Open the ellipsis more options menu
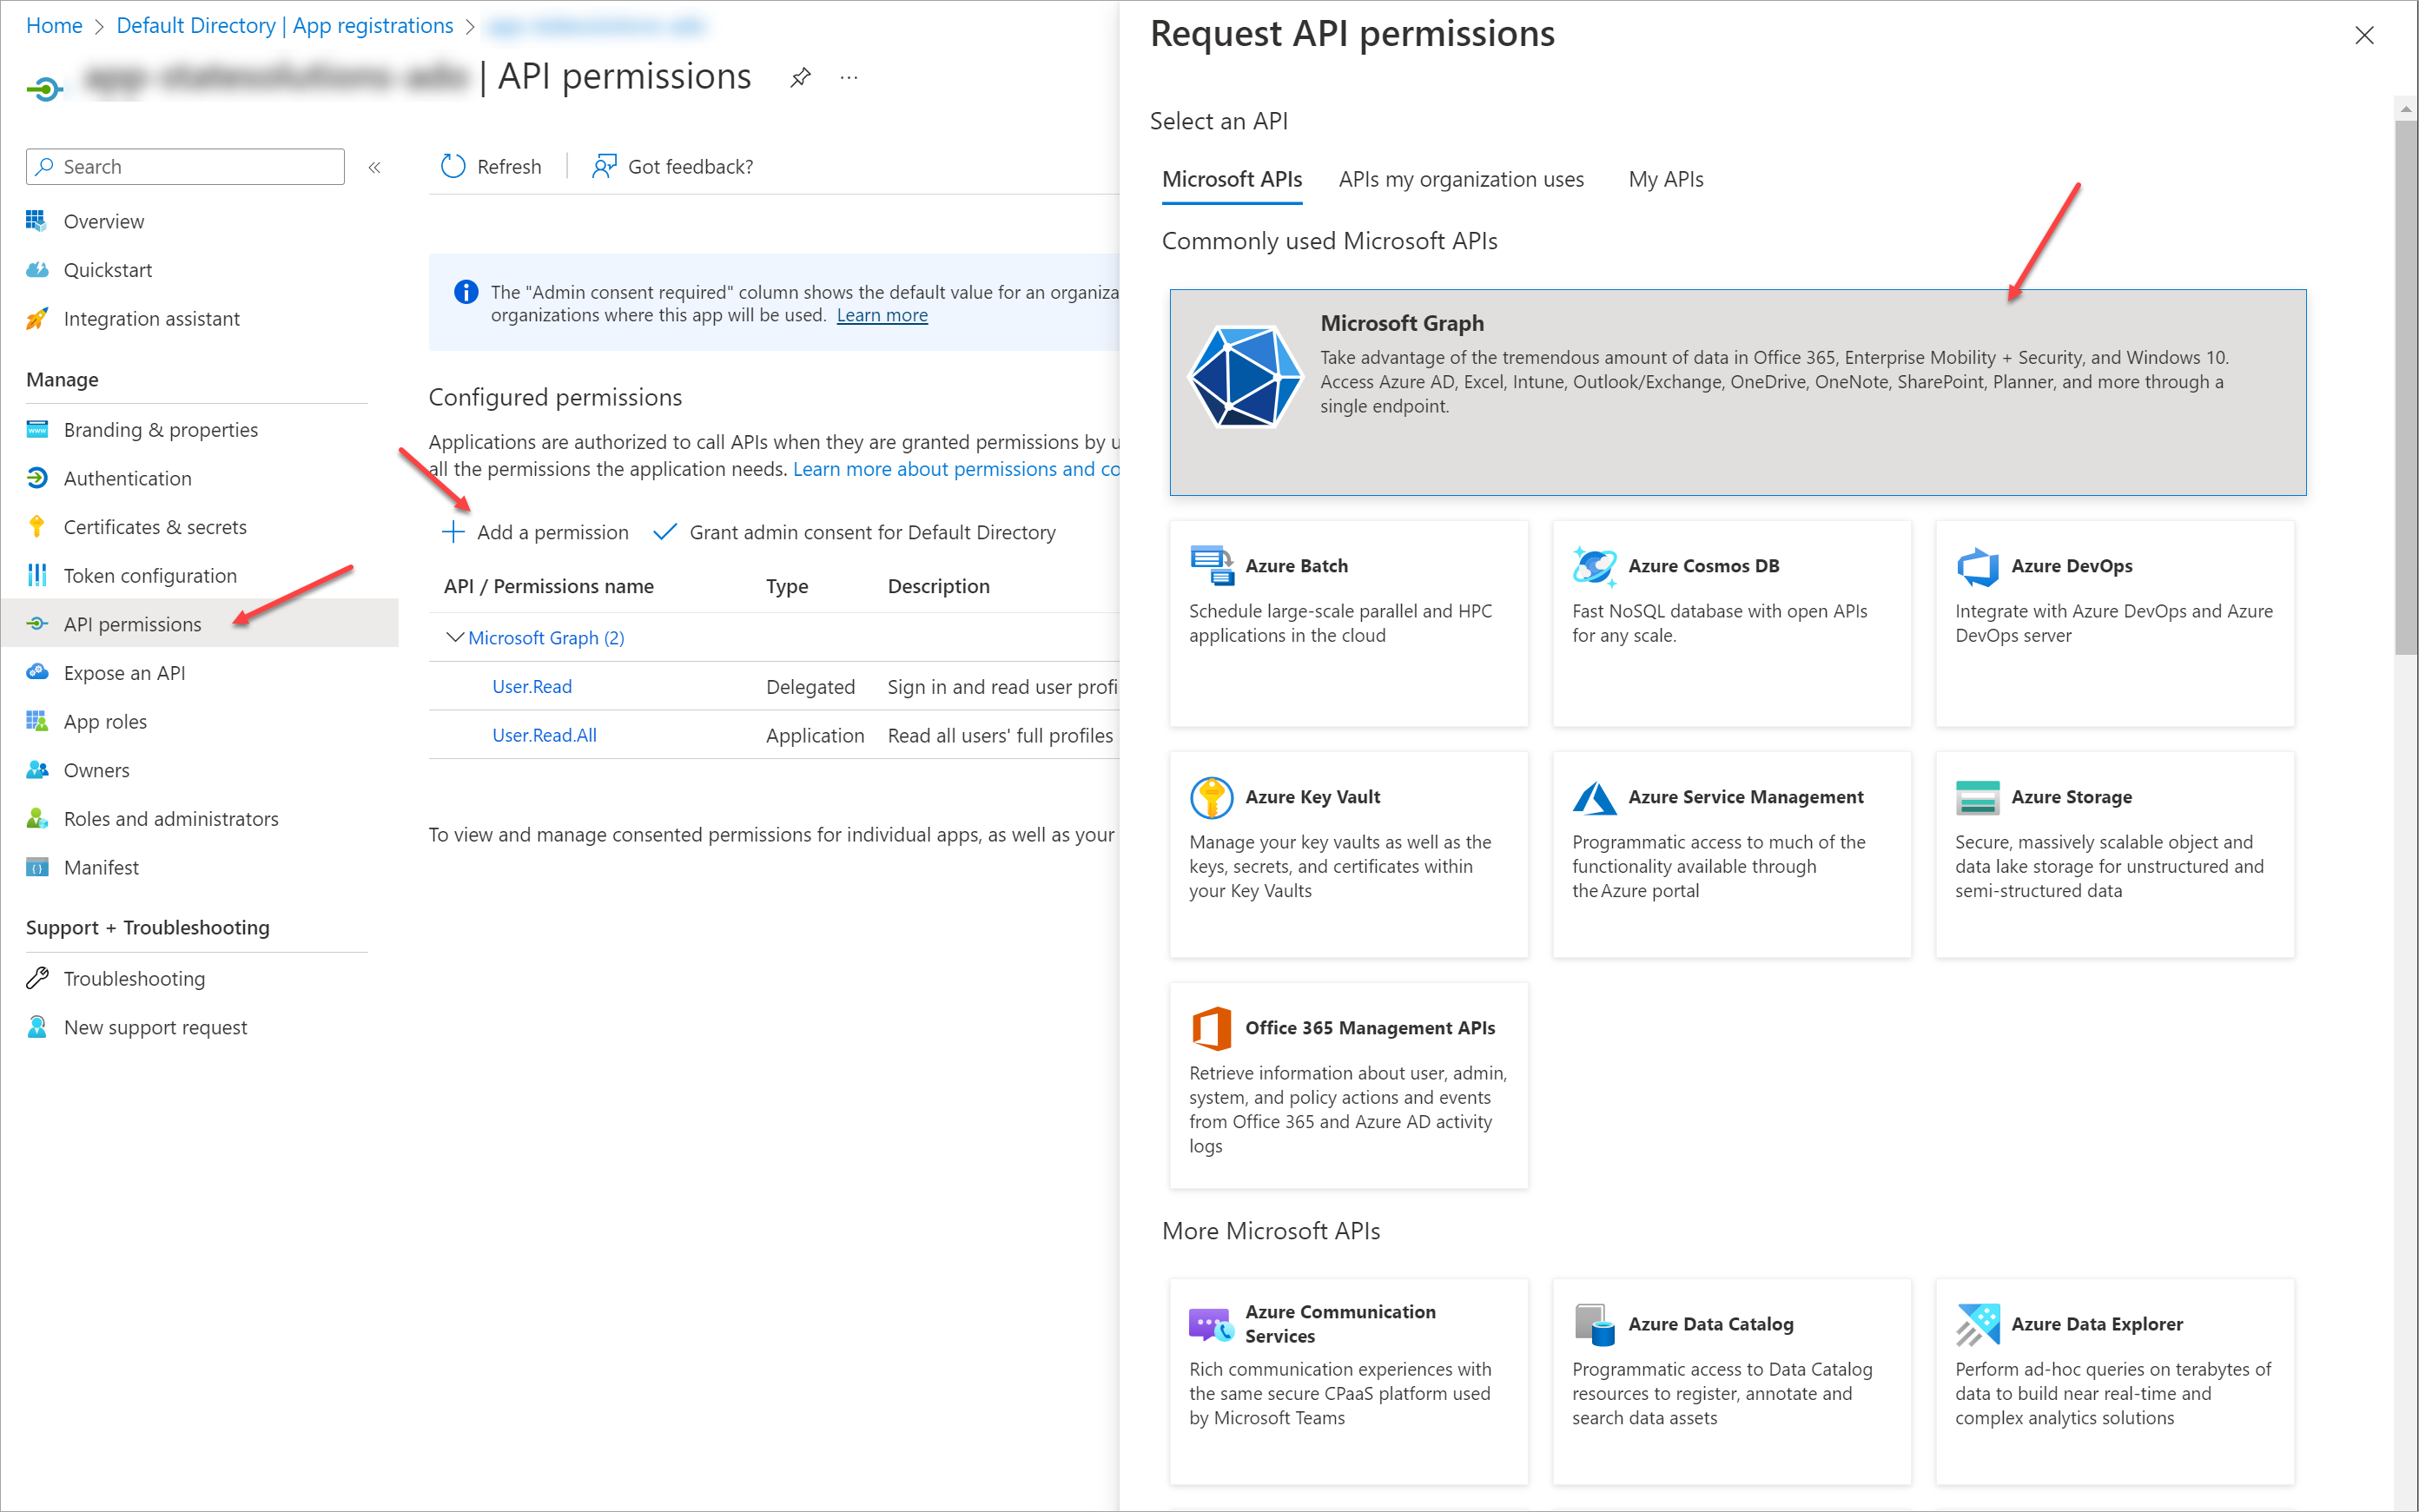The width and height of the screenshot is (2419, 1512). point(849,77)
